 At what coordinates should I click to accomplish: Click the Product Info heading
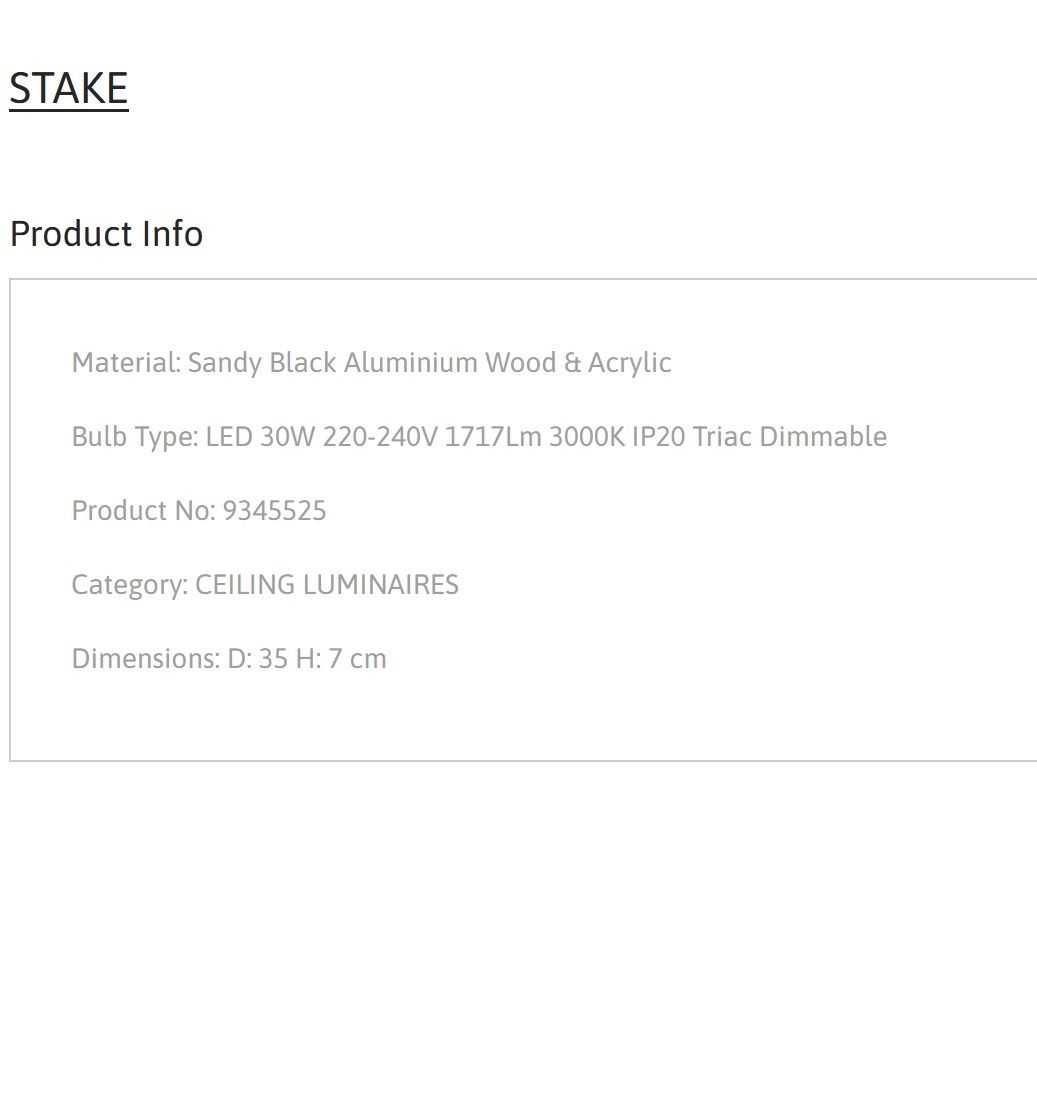click(106, 234)
